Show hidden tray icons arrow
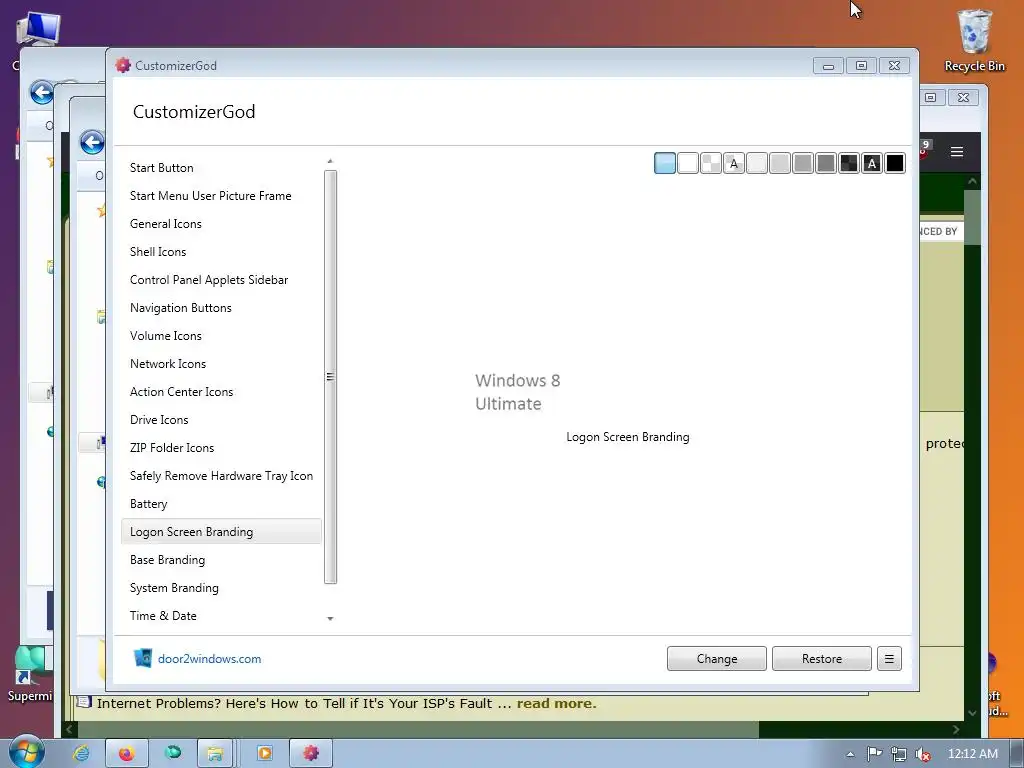The width and height of the screenshot is (1024, 768). coord(850,754)
